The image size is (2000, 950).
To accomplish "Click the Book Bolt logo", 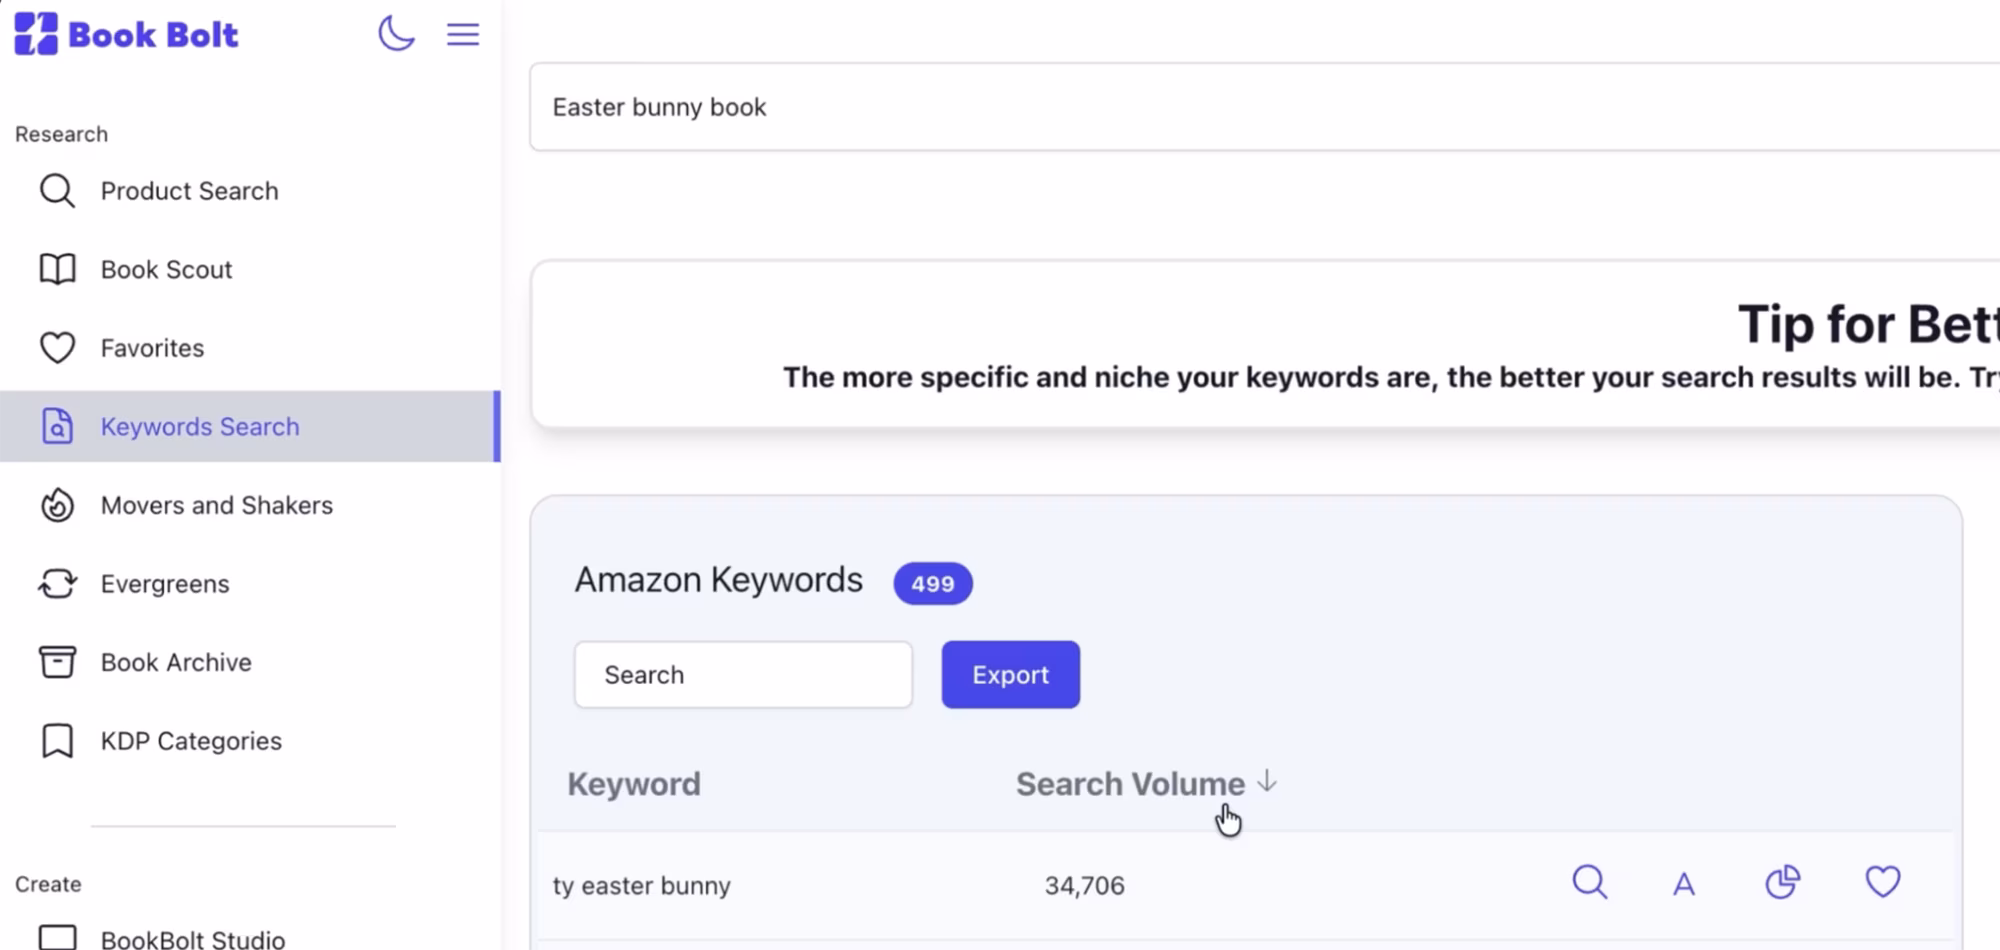I will (x=126, y=34).
